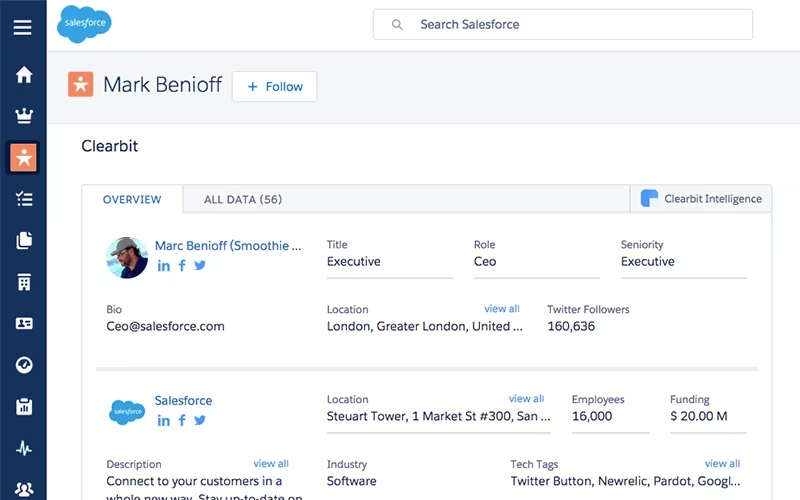Click the Role value Ceo

pos(485,262)
